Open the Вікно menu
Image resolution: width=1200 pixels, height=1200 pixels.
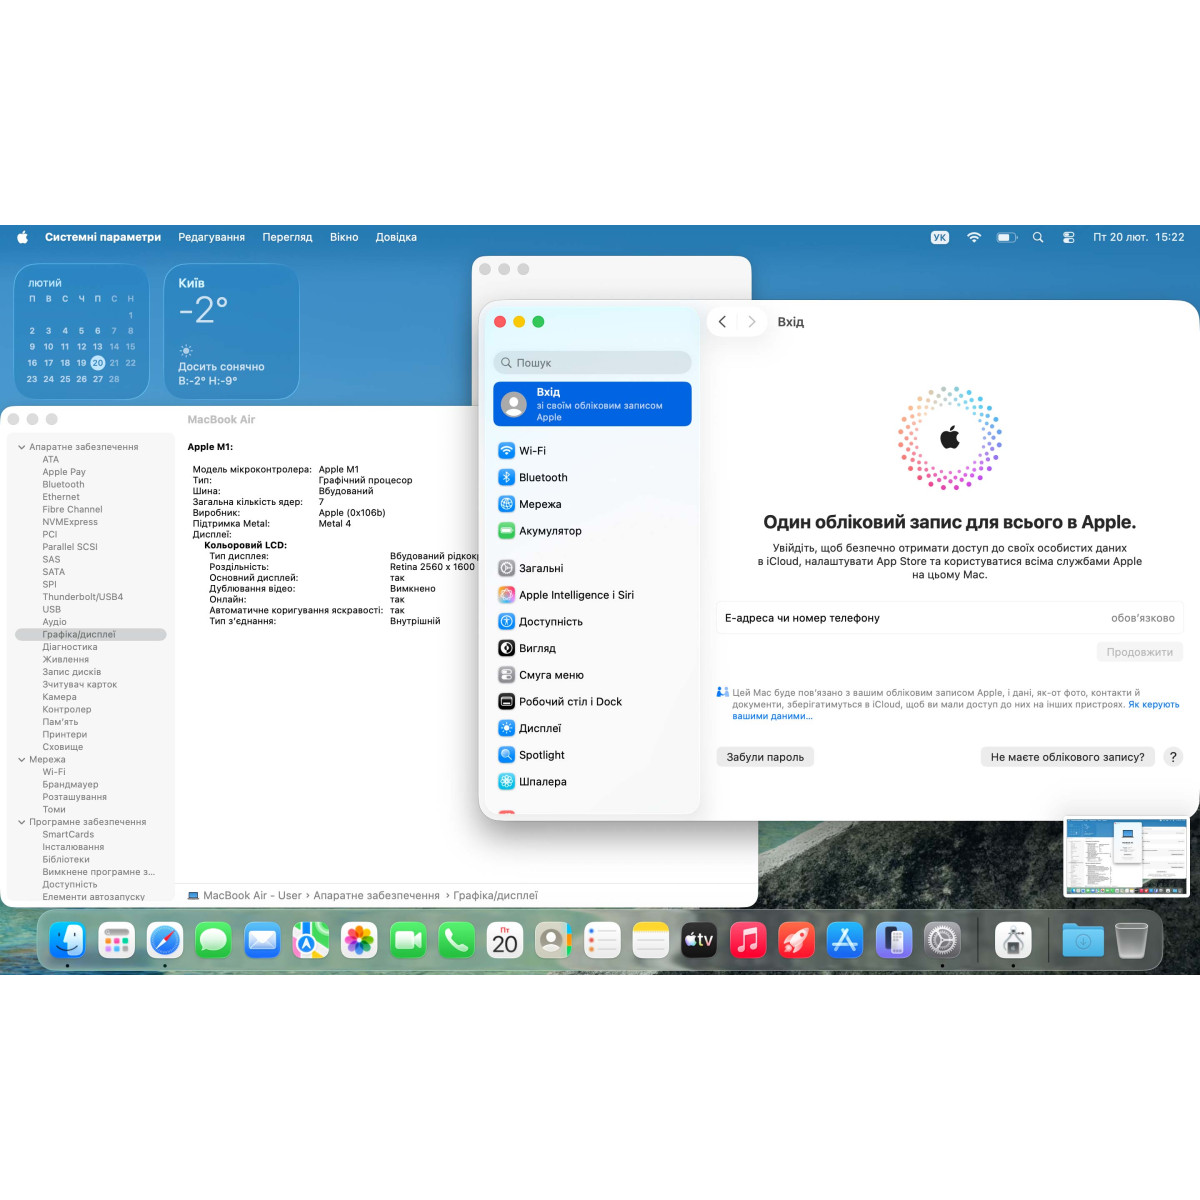coord(344,237)
